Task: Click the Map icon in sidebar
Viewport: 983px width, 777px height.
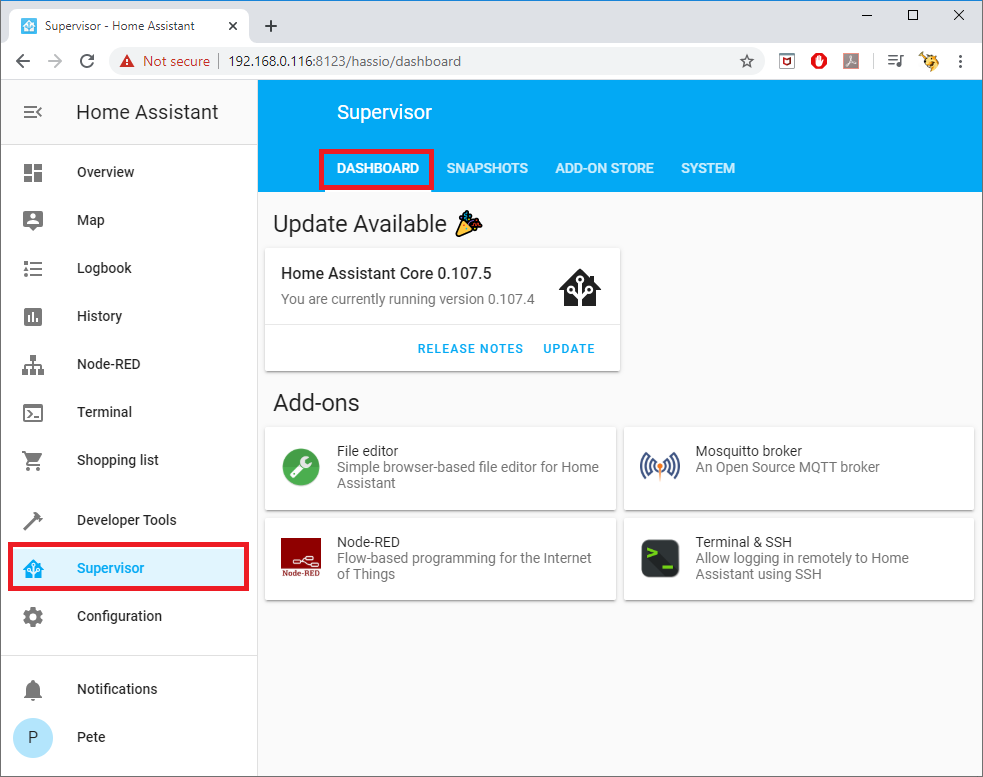Action: (x=33, y=221)
